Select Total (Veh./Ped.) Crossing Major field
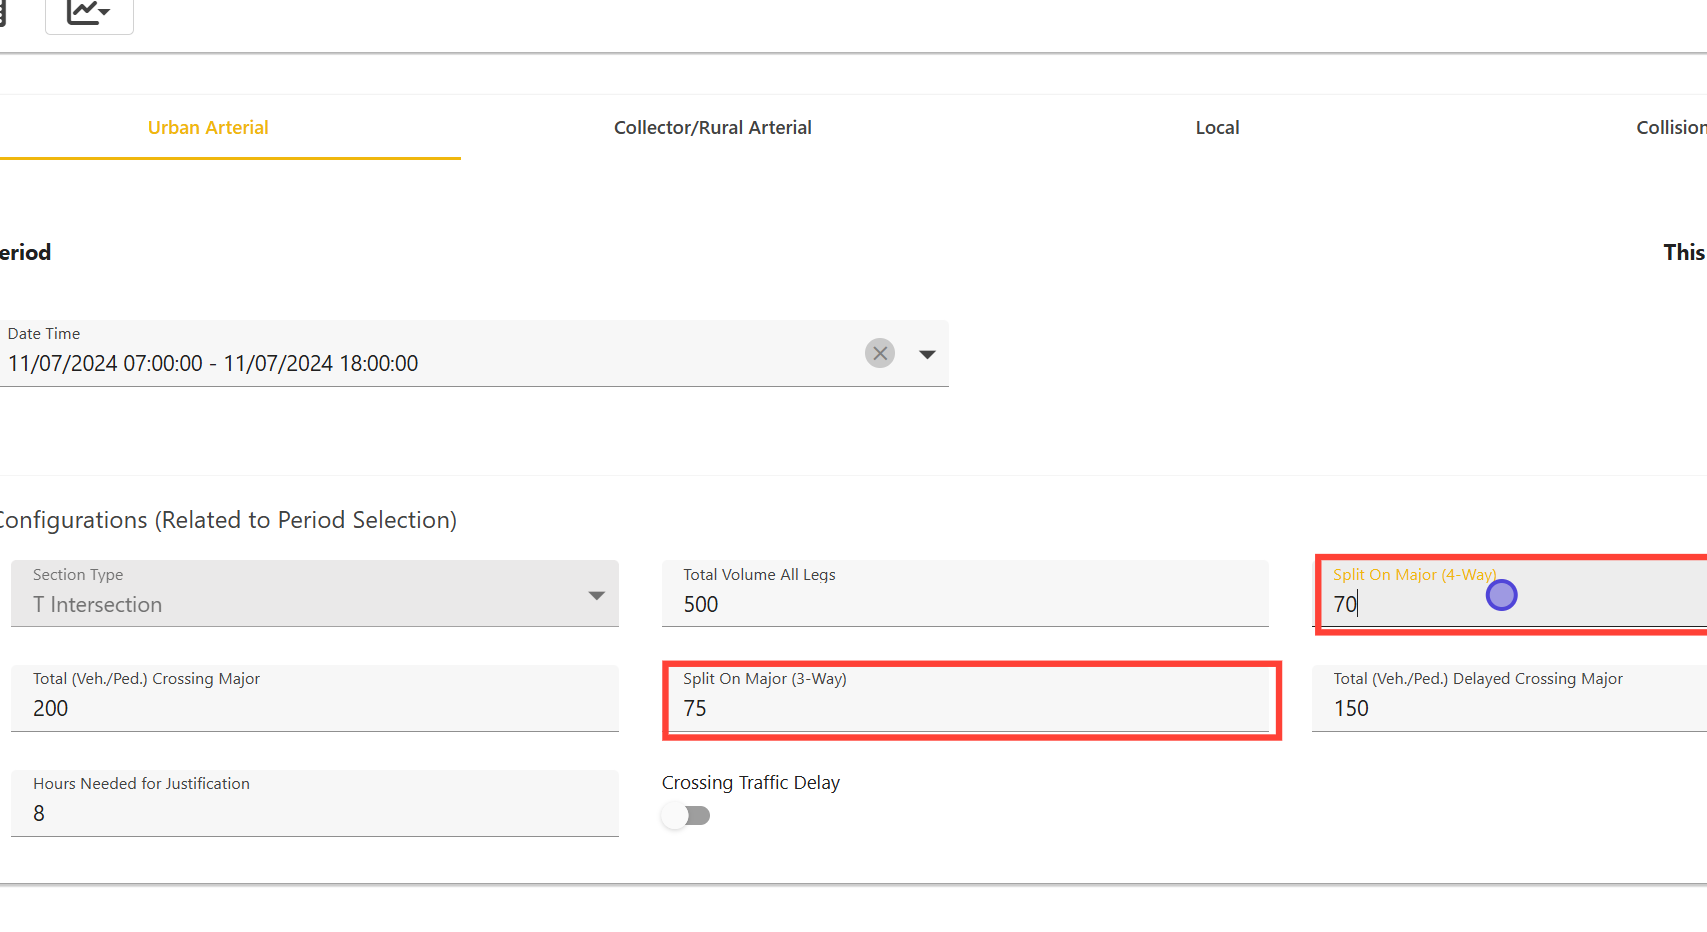This screenshot has height=932, width=1707. [314, 708]
